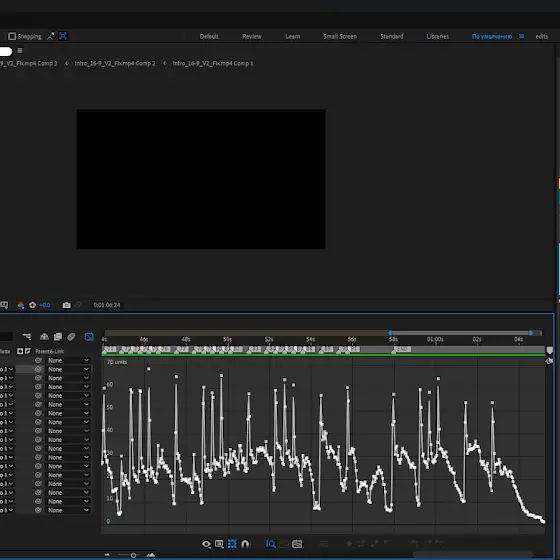This screenshot has width=560, height=560.
Task: Click the solid square header icon left of Parent & Link
Action: (20, 351)
